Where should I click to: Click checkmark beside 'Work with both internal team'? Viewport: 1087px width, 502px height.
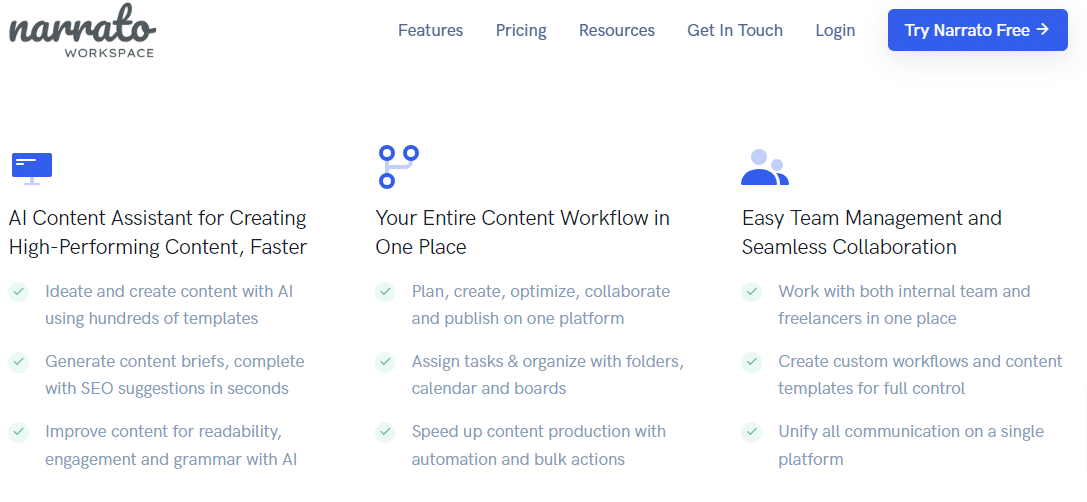click(x=751, y=292)
